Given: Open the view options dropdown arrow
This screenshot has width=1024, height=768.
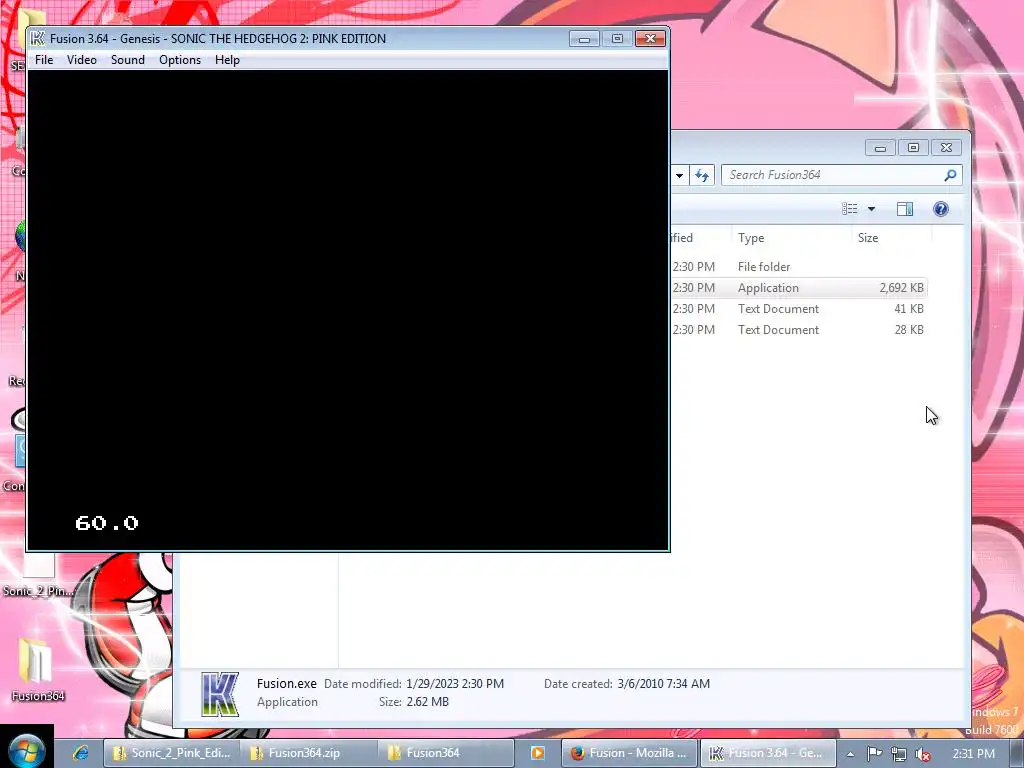Looking at the screenshot, I should point(871,209).
